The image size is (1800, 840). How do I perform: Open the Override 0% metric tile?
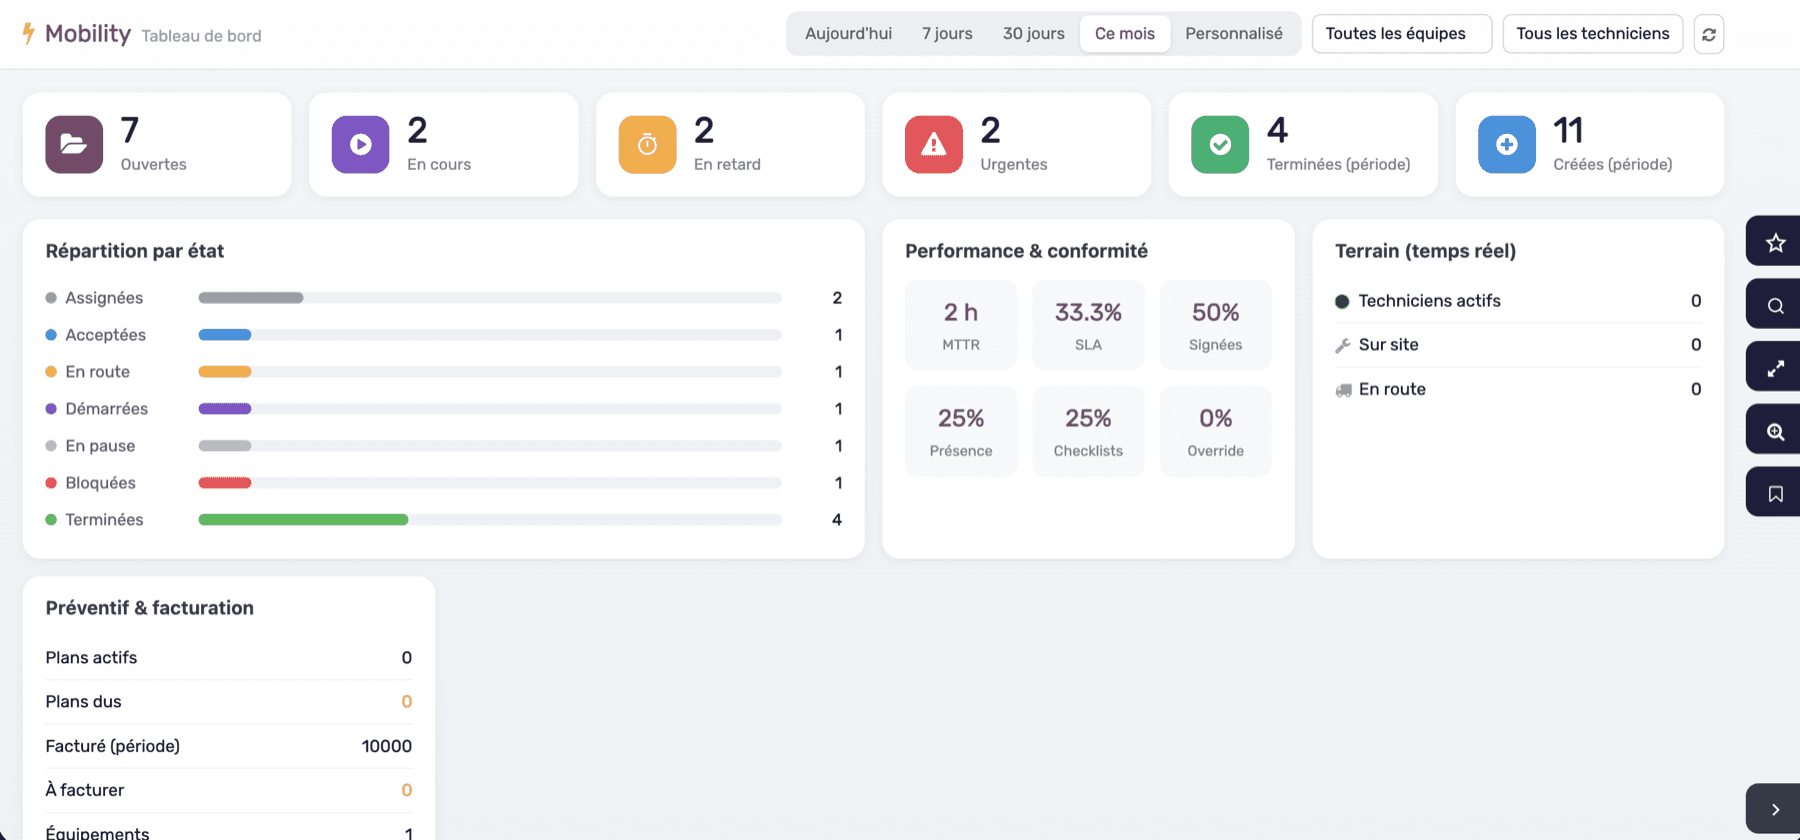coord(1216,431)
